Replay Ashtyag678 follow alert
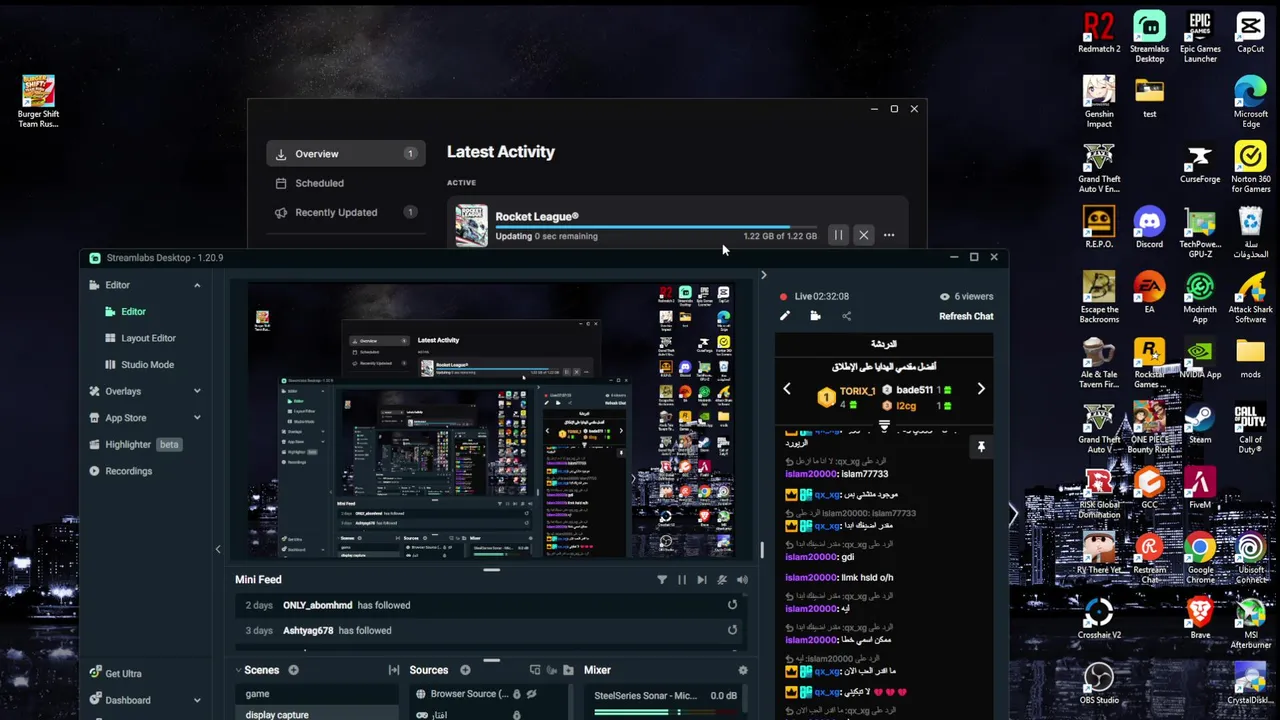The width and height of the screenshot is (1280, 720). (732, 630)
